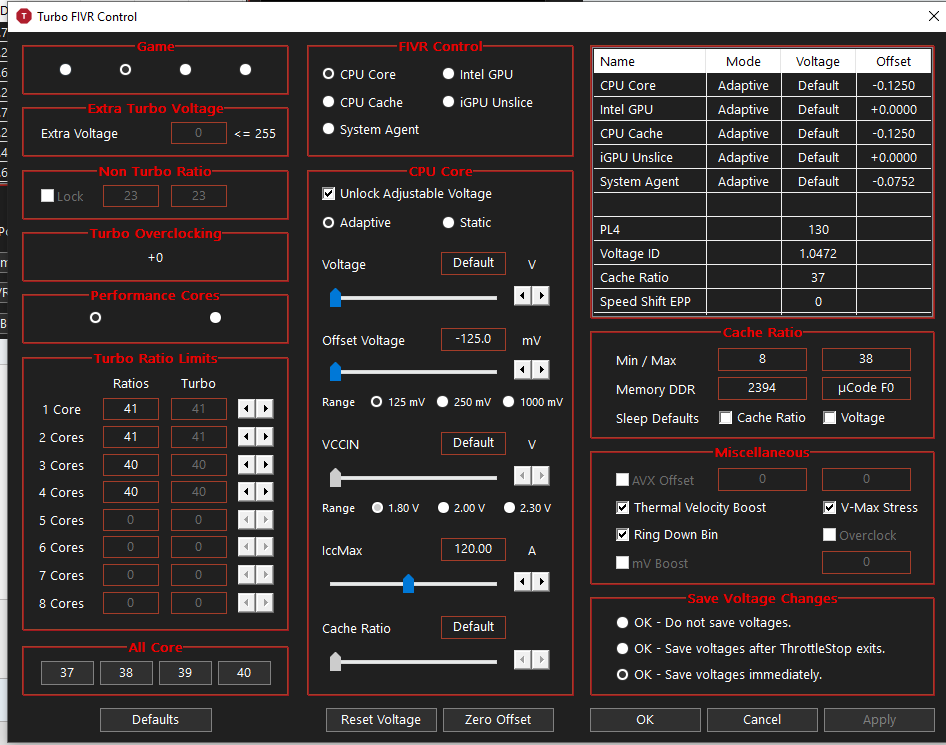
Task: Decrease 1 Core turbo ratio arrow
Action: [246, 409]
